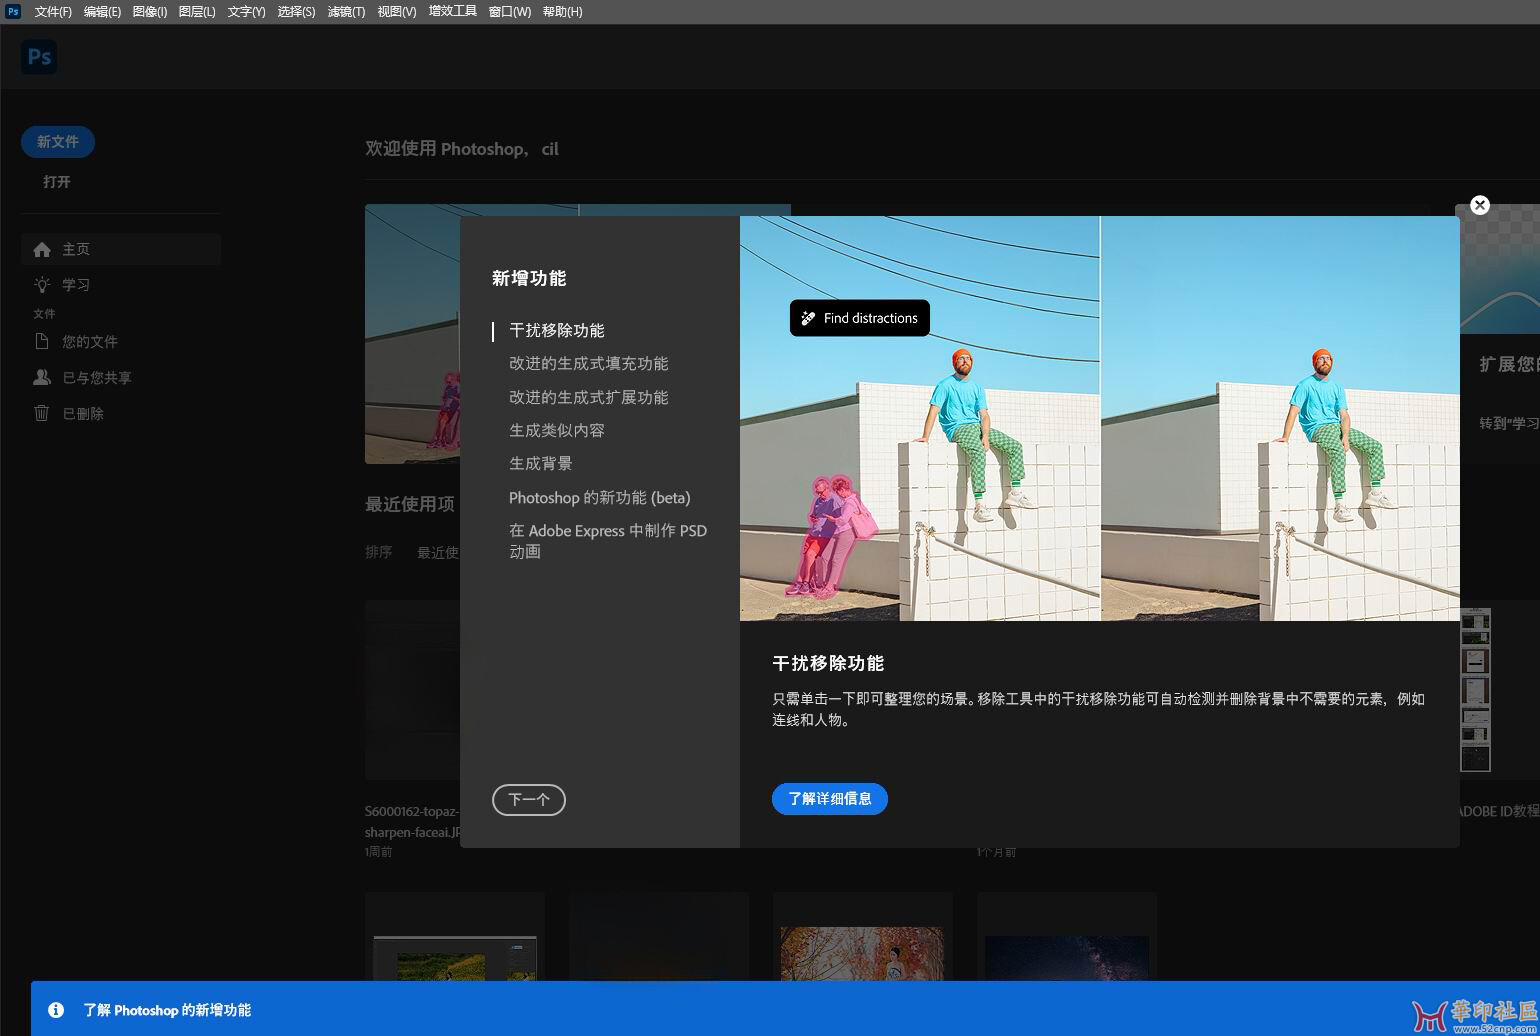The width and height of the screenshot is (1540, 1036).
Task: Open the 帮助(H) menu
Action: pos(562,12)
